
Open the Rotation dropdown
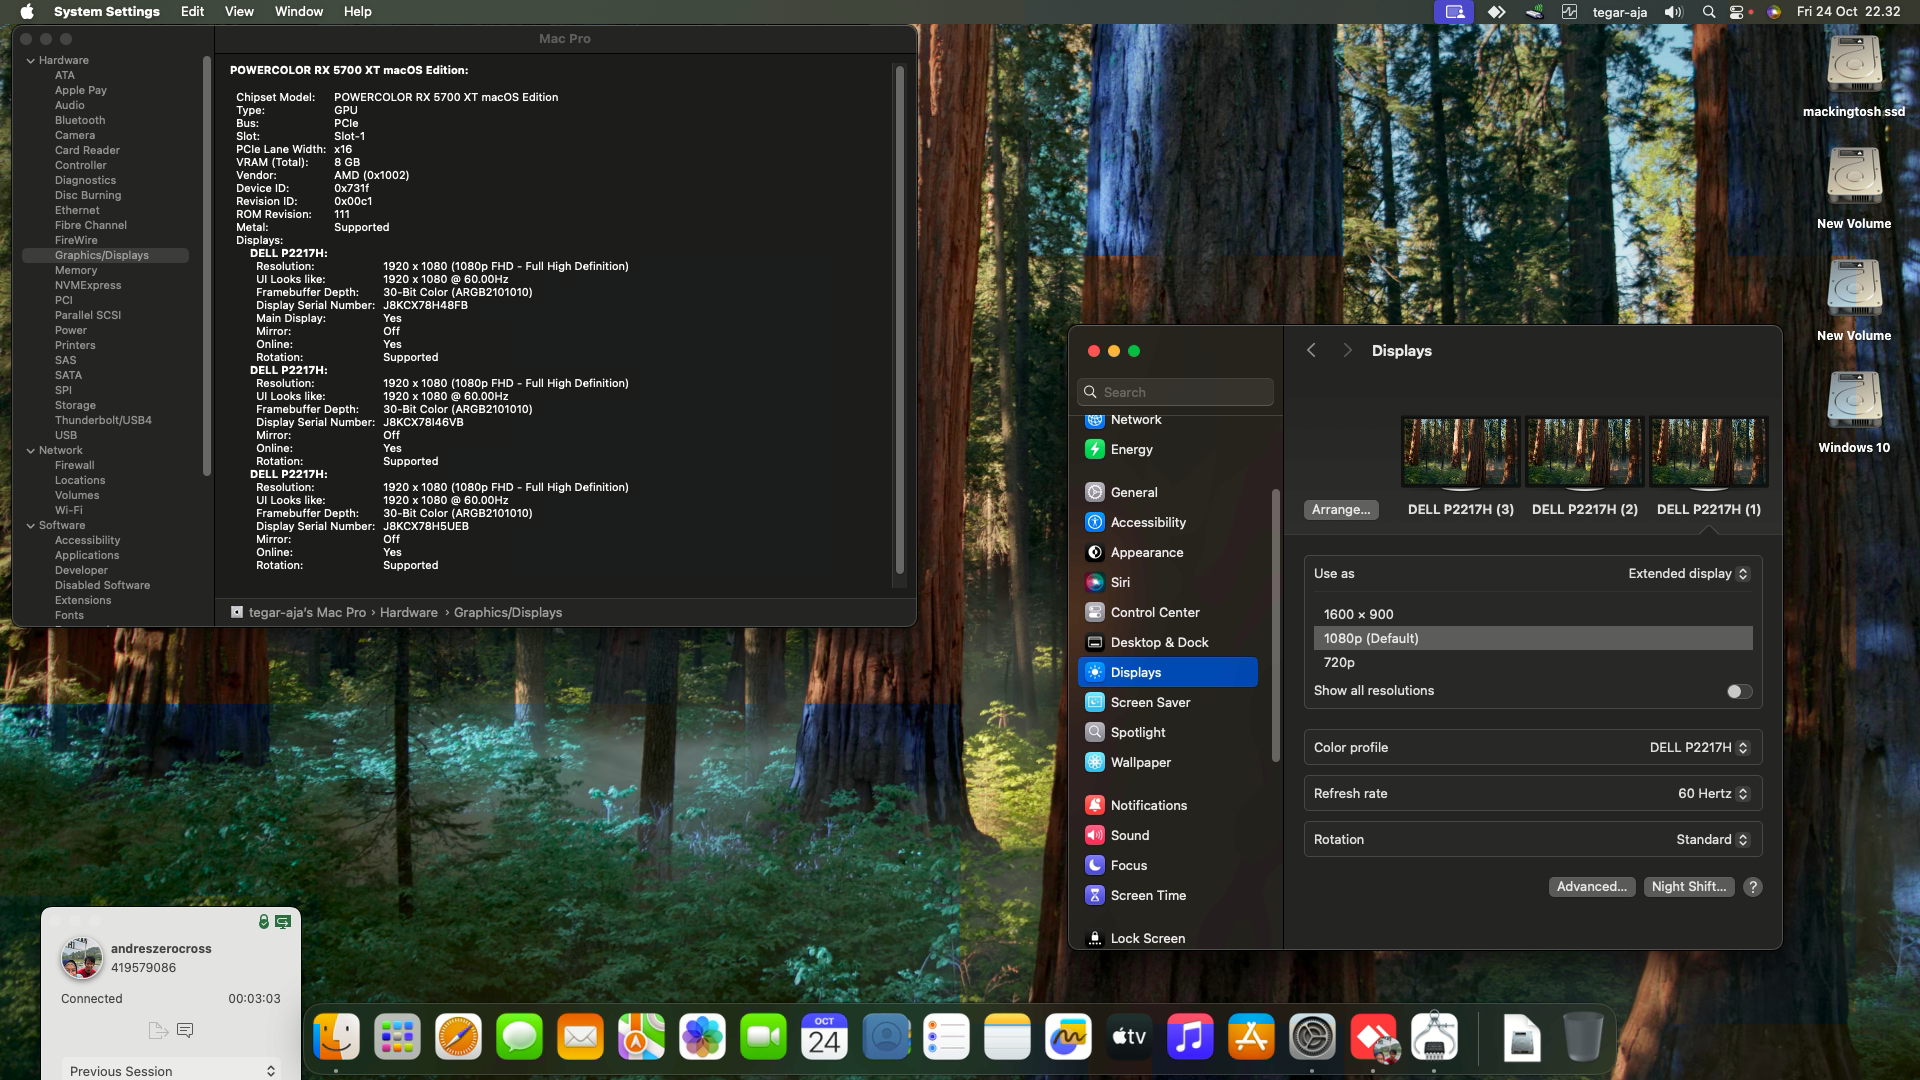pyautogui.click(x=1712, y=840)
